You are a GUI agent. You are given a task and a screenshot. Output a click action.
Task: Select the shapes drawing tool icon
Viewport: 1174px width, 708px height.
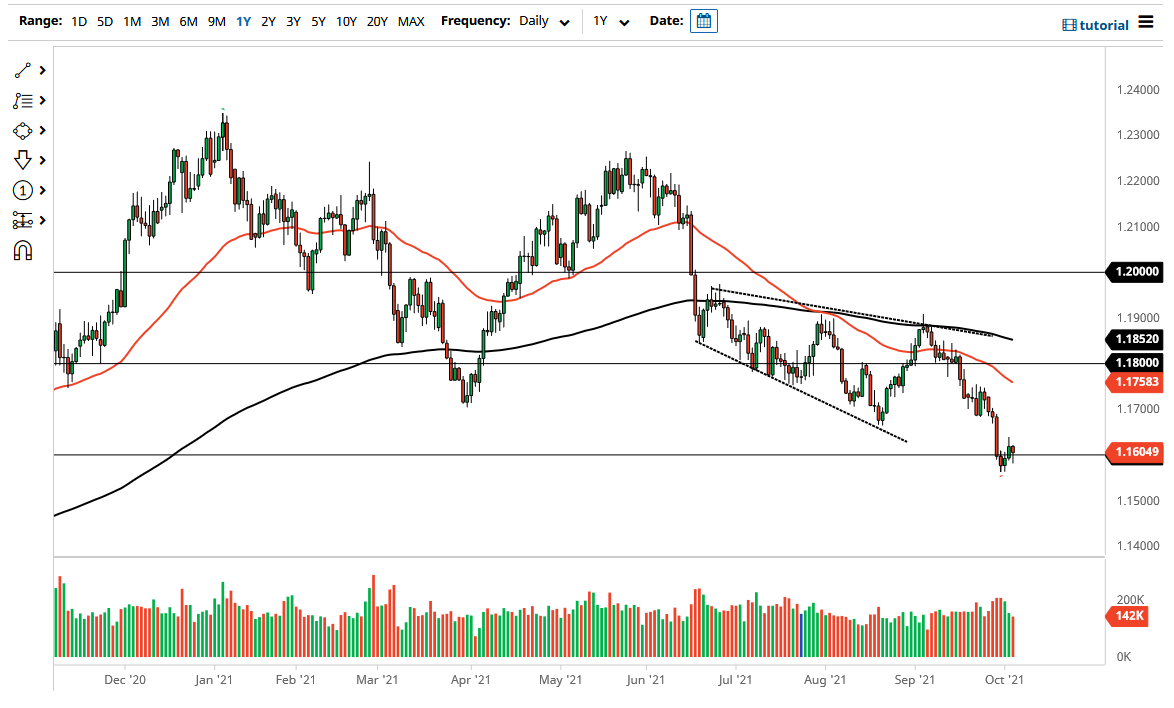(22, 130)
